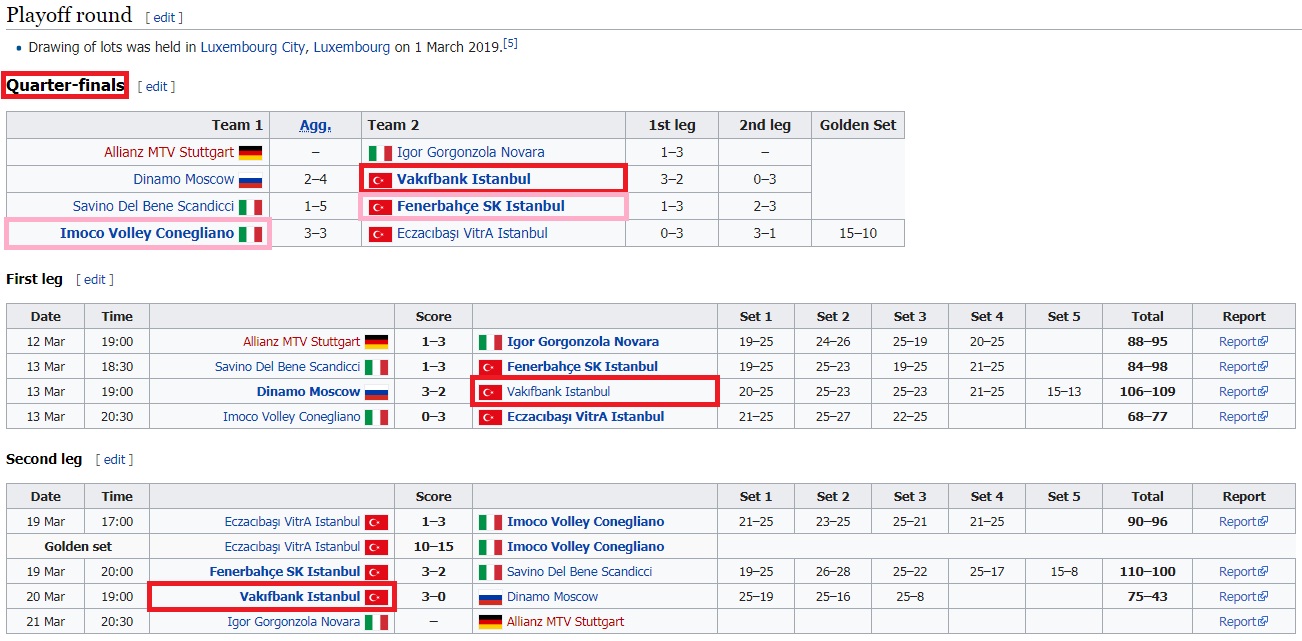Screen dimensions: 1302x641
Task: Open Dinamo Moscow in First leg table
Action: click(x=308, y=392)
